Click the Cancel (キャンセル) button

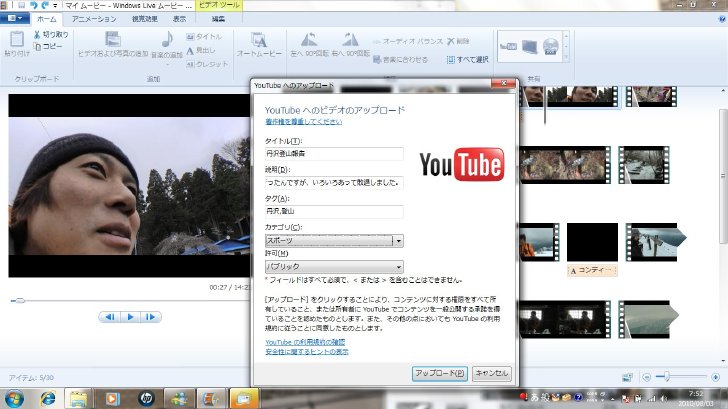point(492,373)
